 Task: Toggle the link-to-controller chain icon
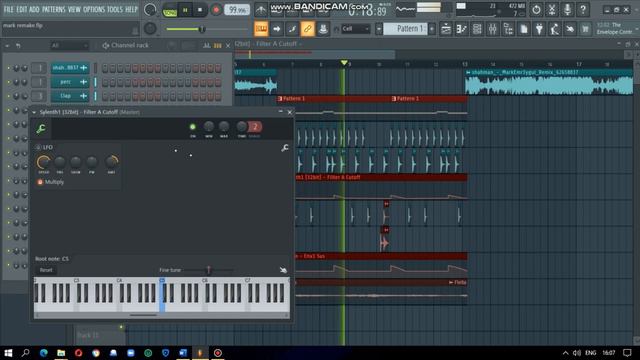tap(307, 29)
